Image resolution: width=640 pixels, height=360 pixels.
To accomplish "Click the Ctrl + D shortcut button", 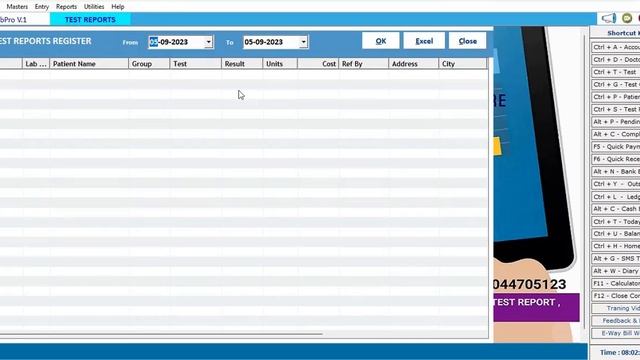I will coord(616,60).
